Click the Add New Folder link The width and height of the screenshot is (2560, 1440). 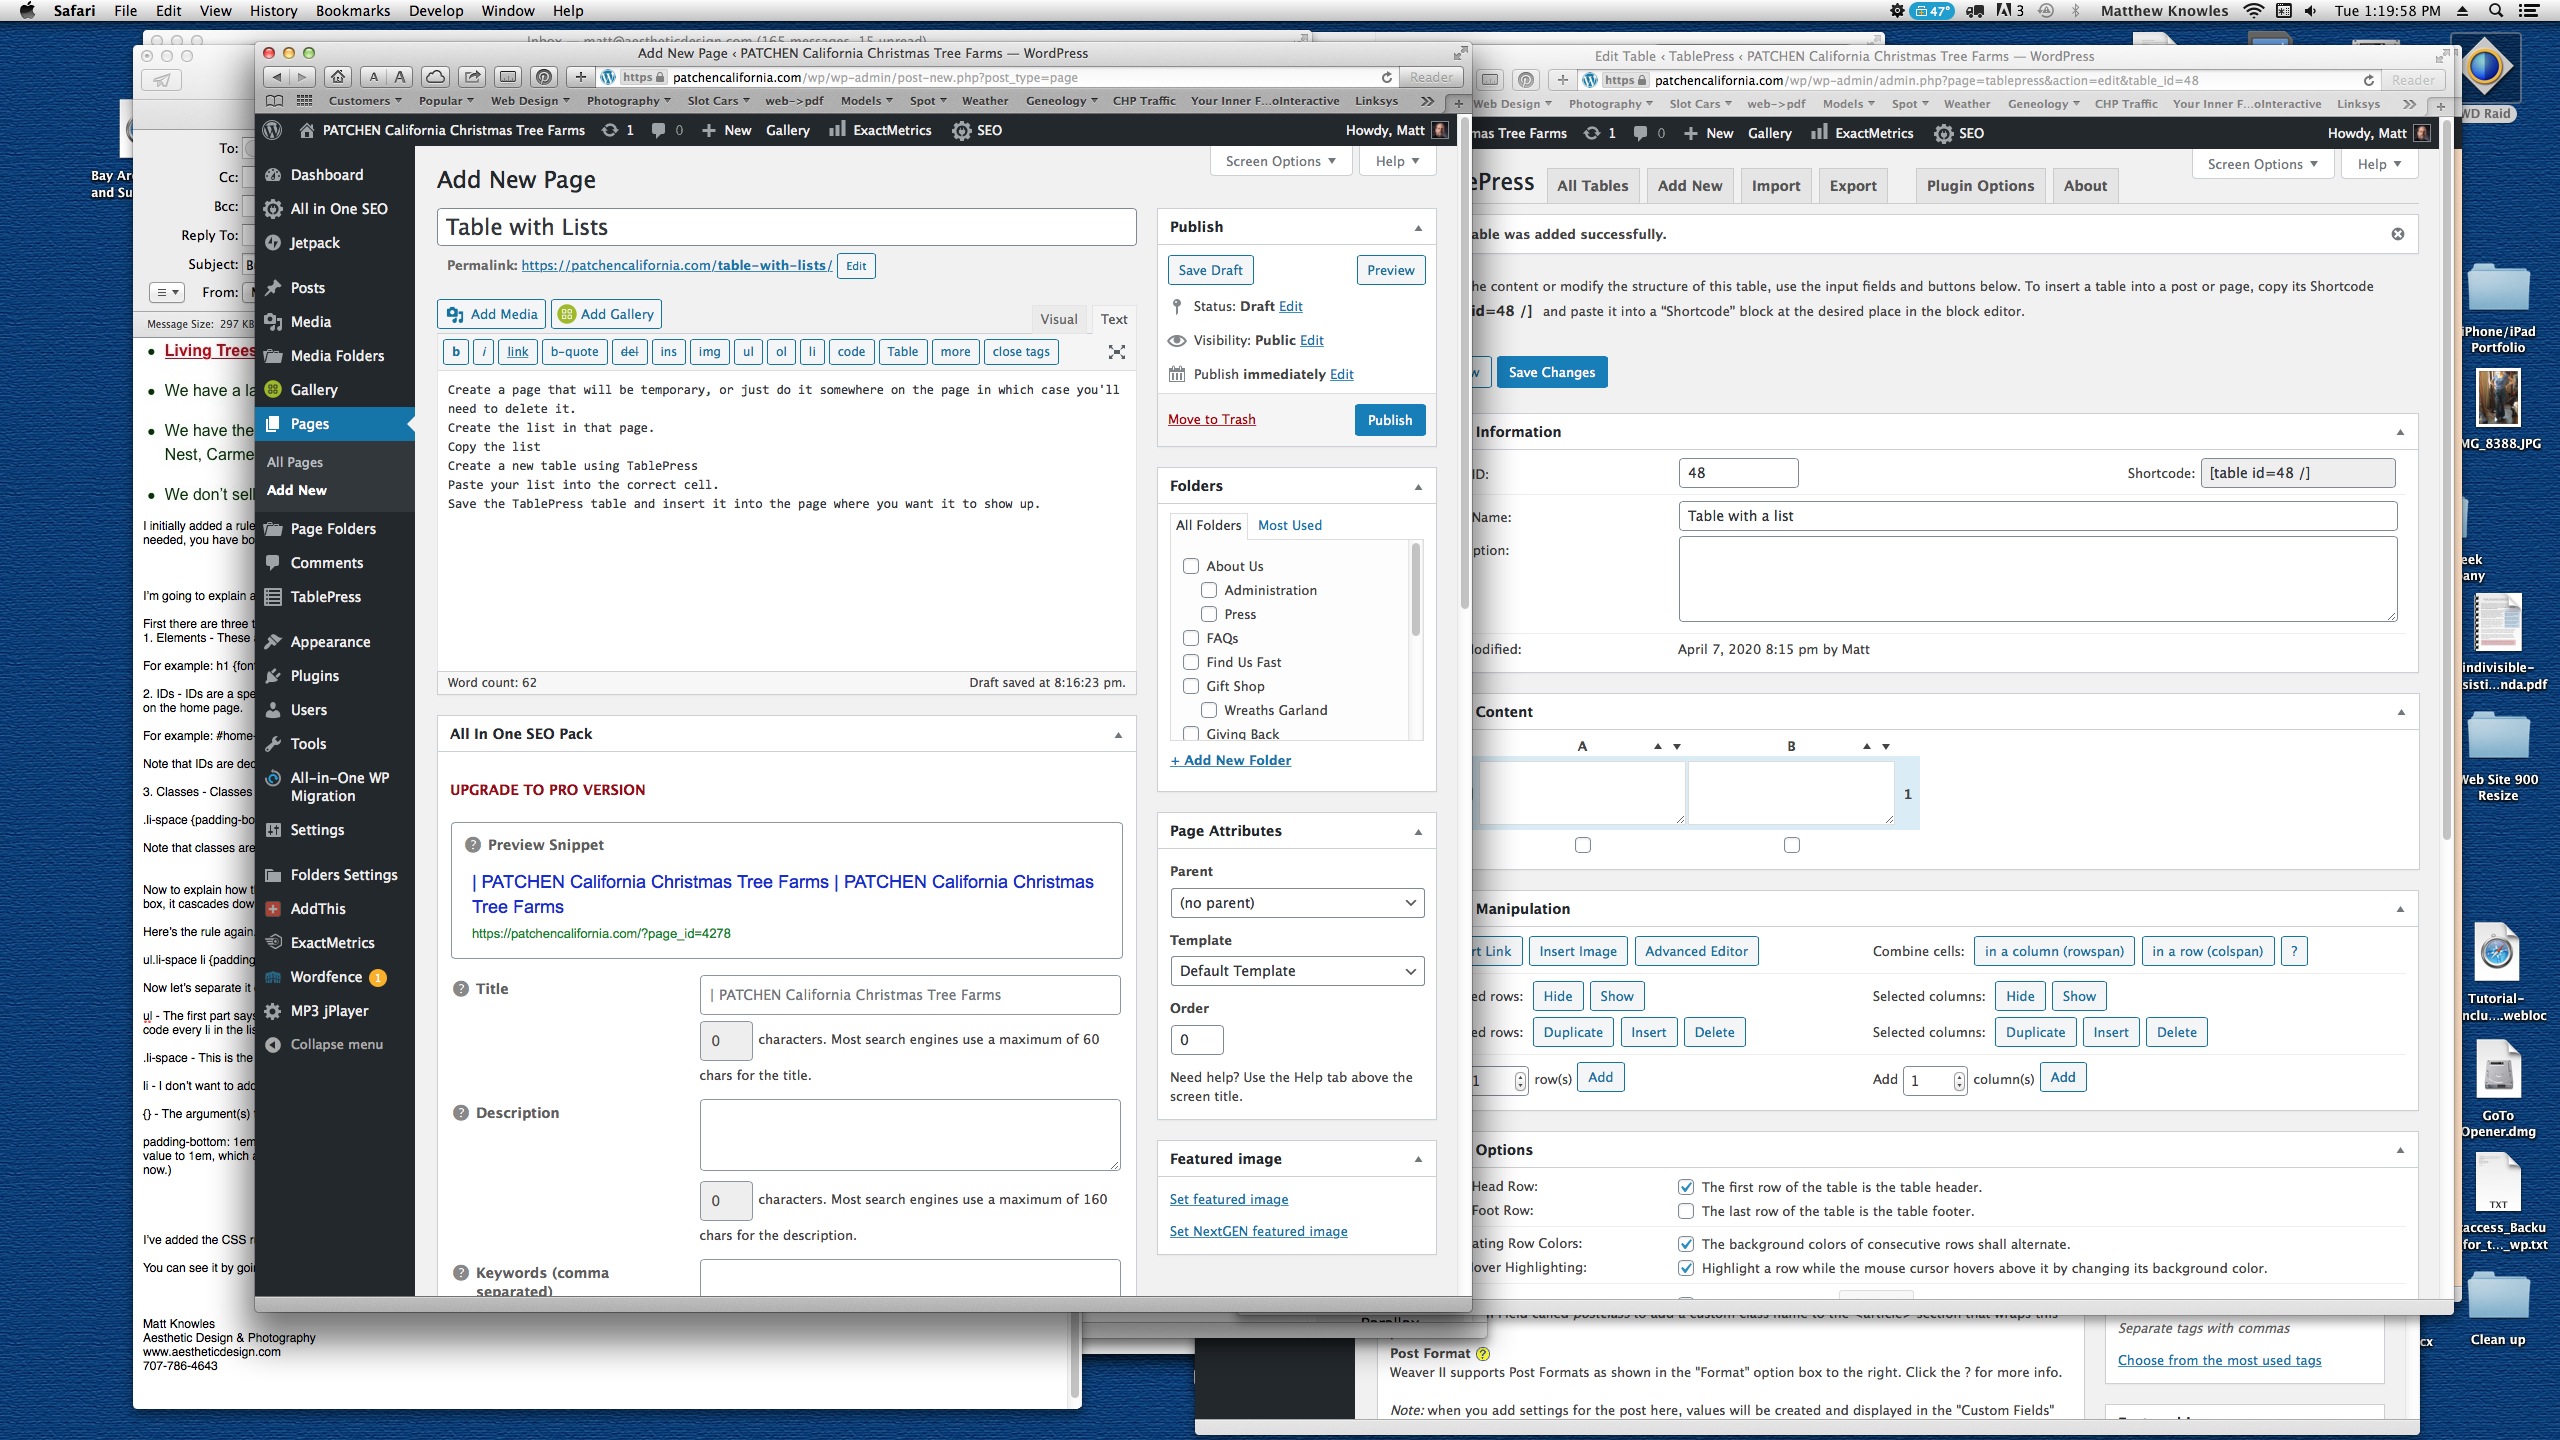(1230, 760)
